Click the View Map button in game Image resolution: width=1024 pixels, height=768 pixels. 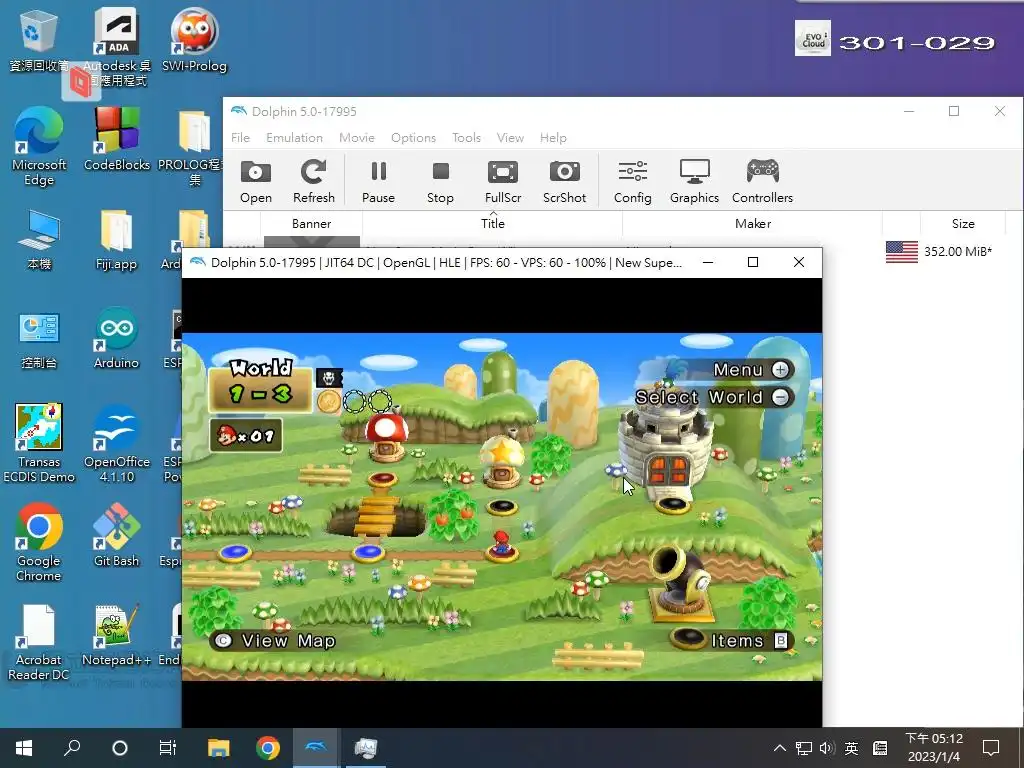point(276,641)
